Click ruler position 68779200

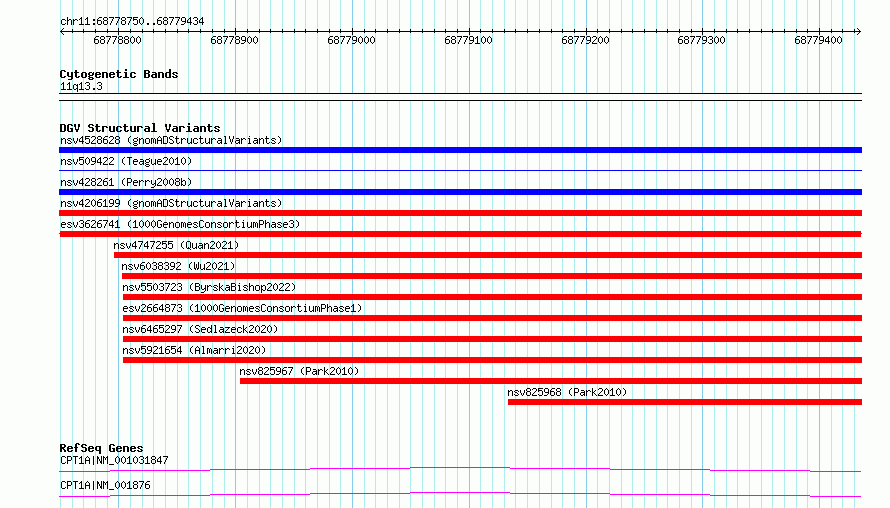(x=585, y=40)
